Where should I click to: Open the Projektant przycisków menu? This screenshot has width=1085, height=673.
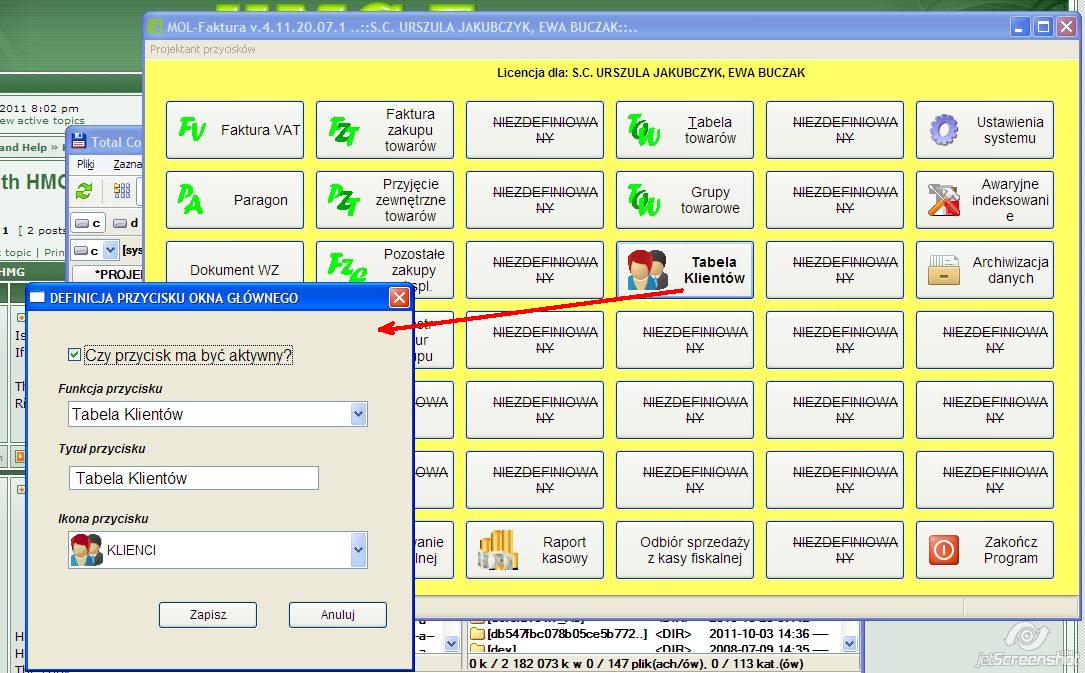coord(203,49)
